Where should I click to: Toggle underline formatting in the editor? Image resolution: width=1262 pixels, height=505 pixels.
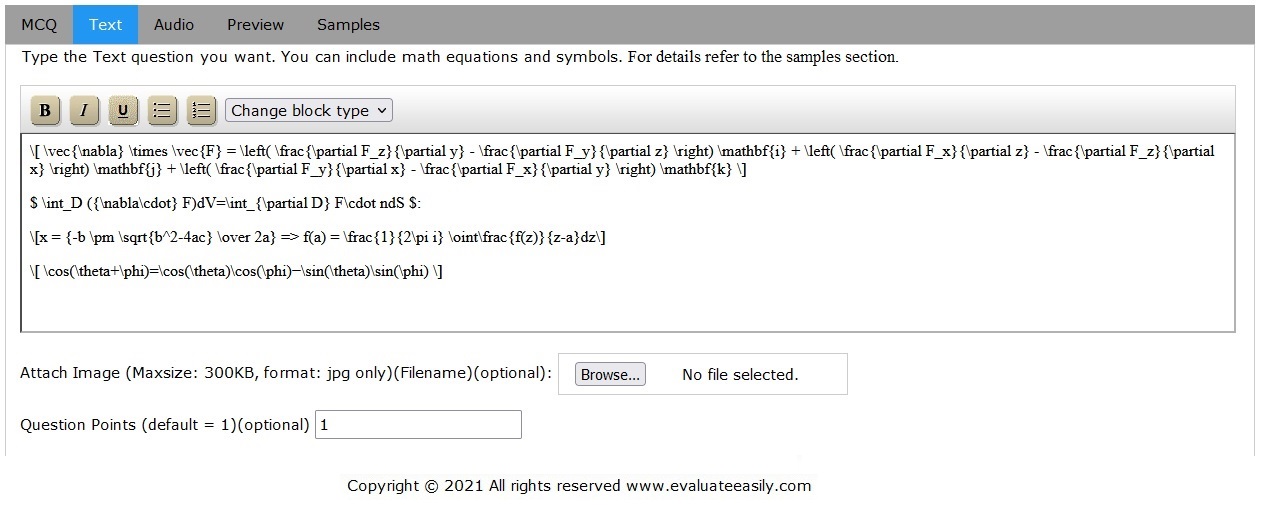pyautogui.click(x=123, y=110)
